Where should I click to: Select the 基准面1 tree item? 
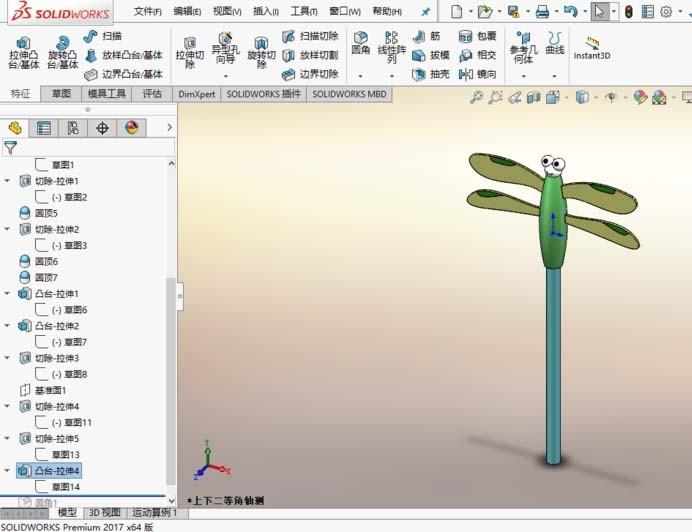[x=43, y=390]
